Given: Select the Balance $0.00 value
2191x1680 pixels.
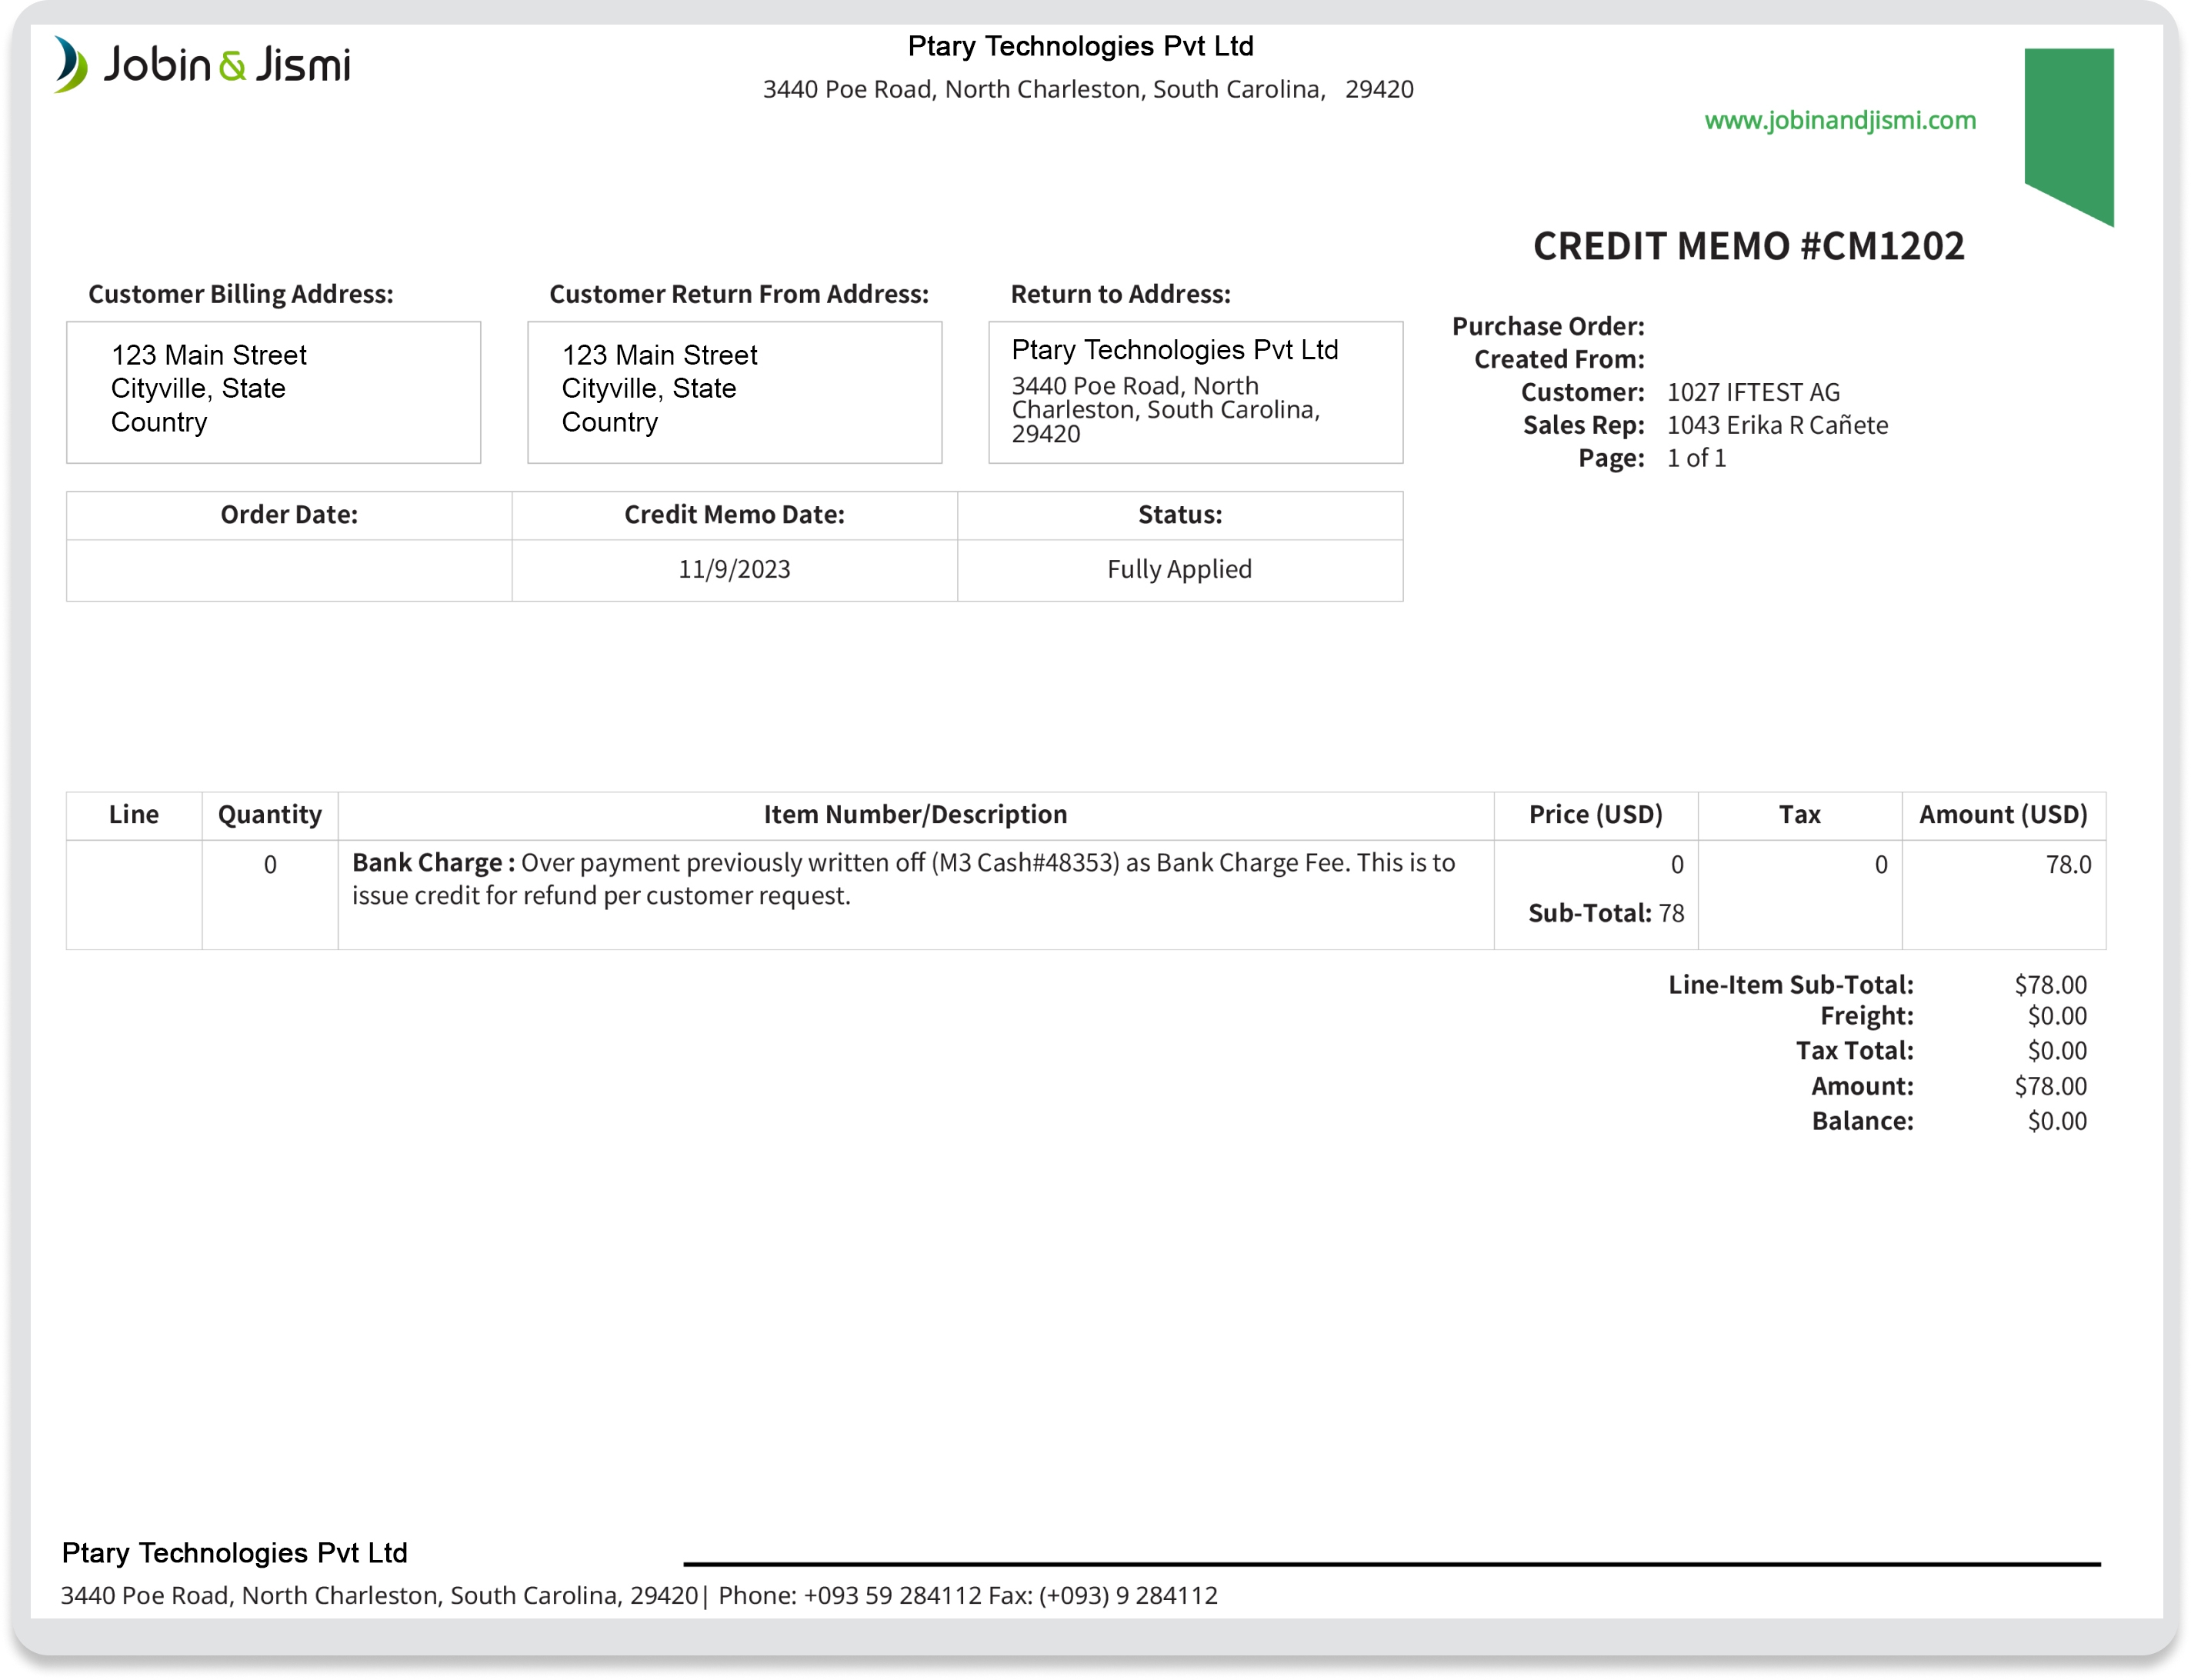Looking at the screenshot, I should click(2037, 1121).
